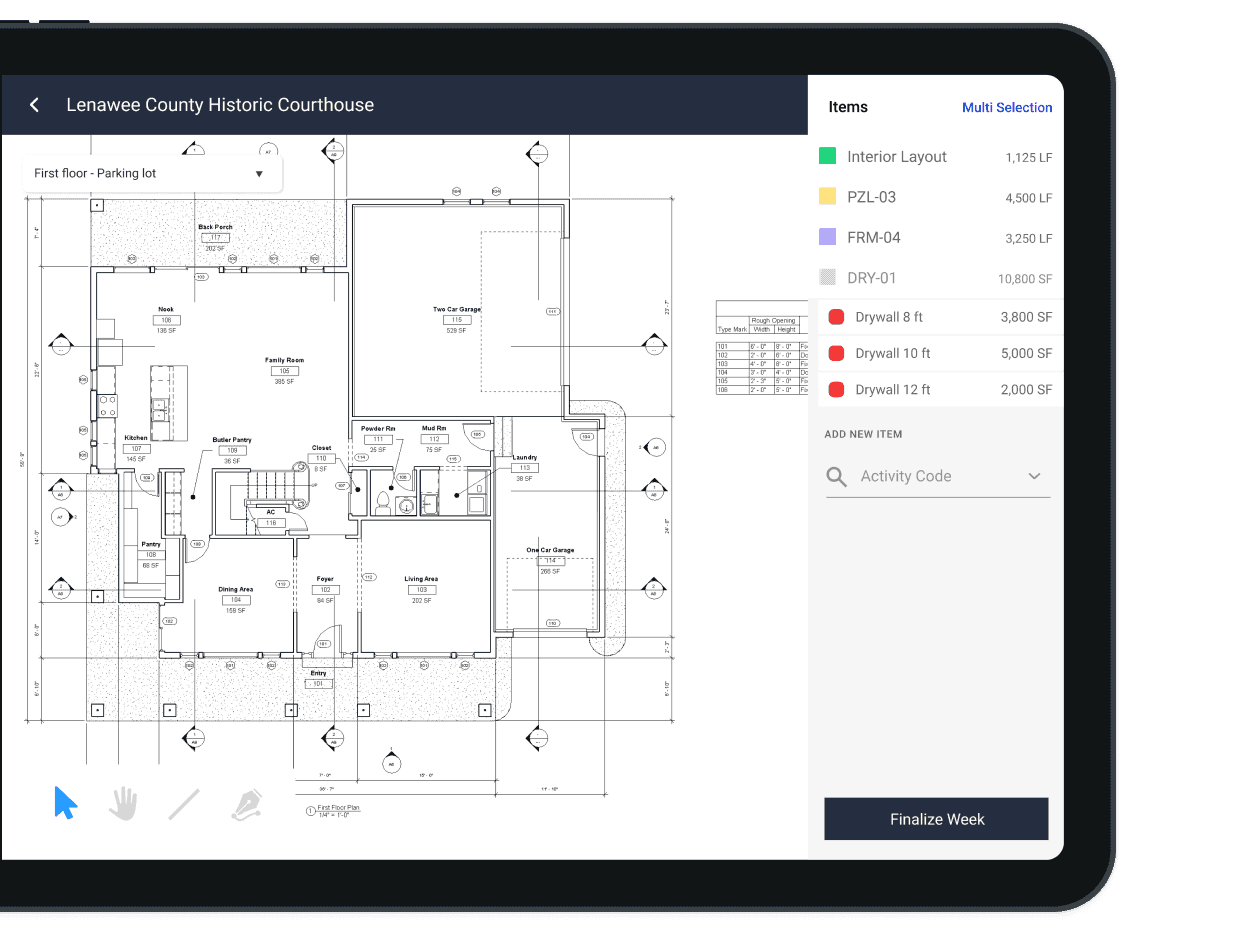
Task: Open the First floor - Parking lot dropdown
Action: pyautogui.click(x=151, y=173)
